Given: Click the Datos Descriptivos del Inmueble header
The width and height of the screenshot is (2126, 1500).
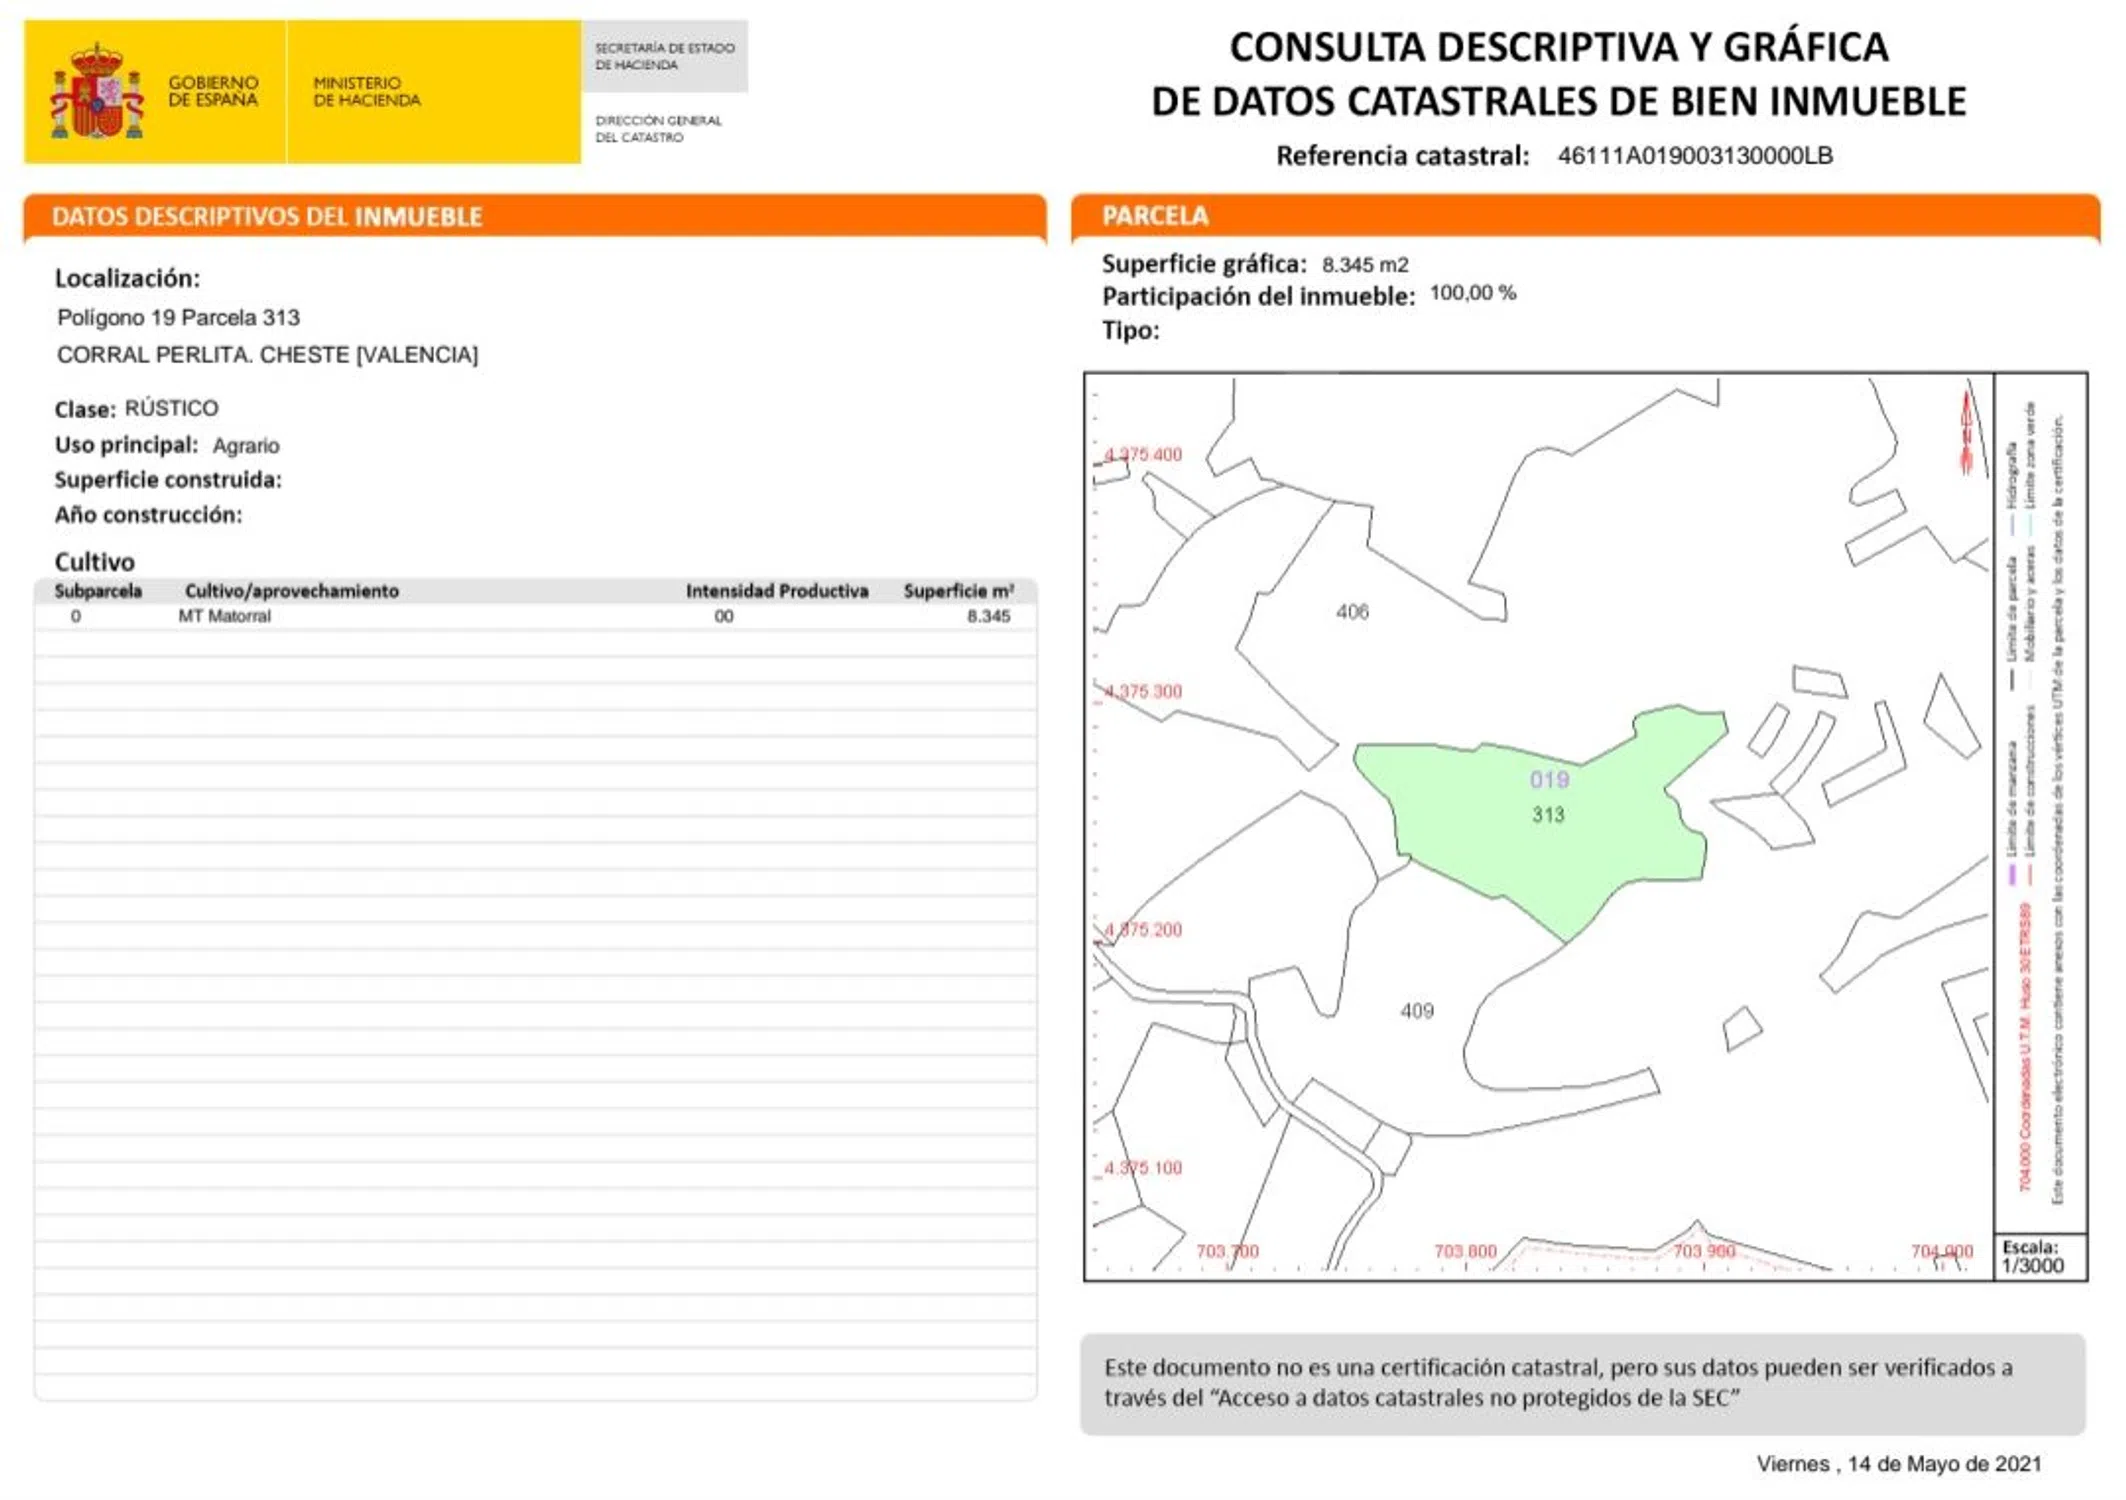Looking at the screenshot, I should 267,217.
